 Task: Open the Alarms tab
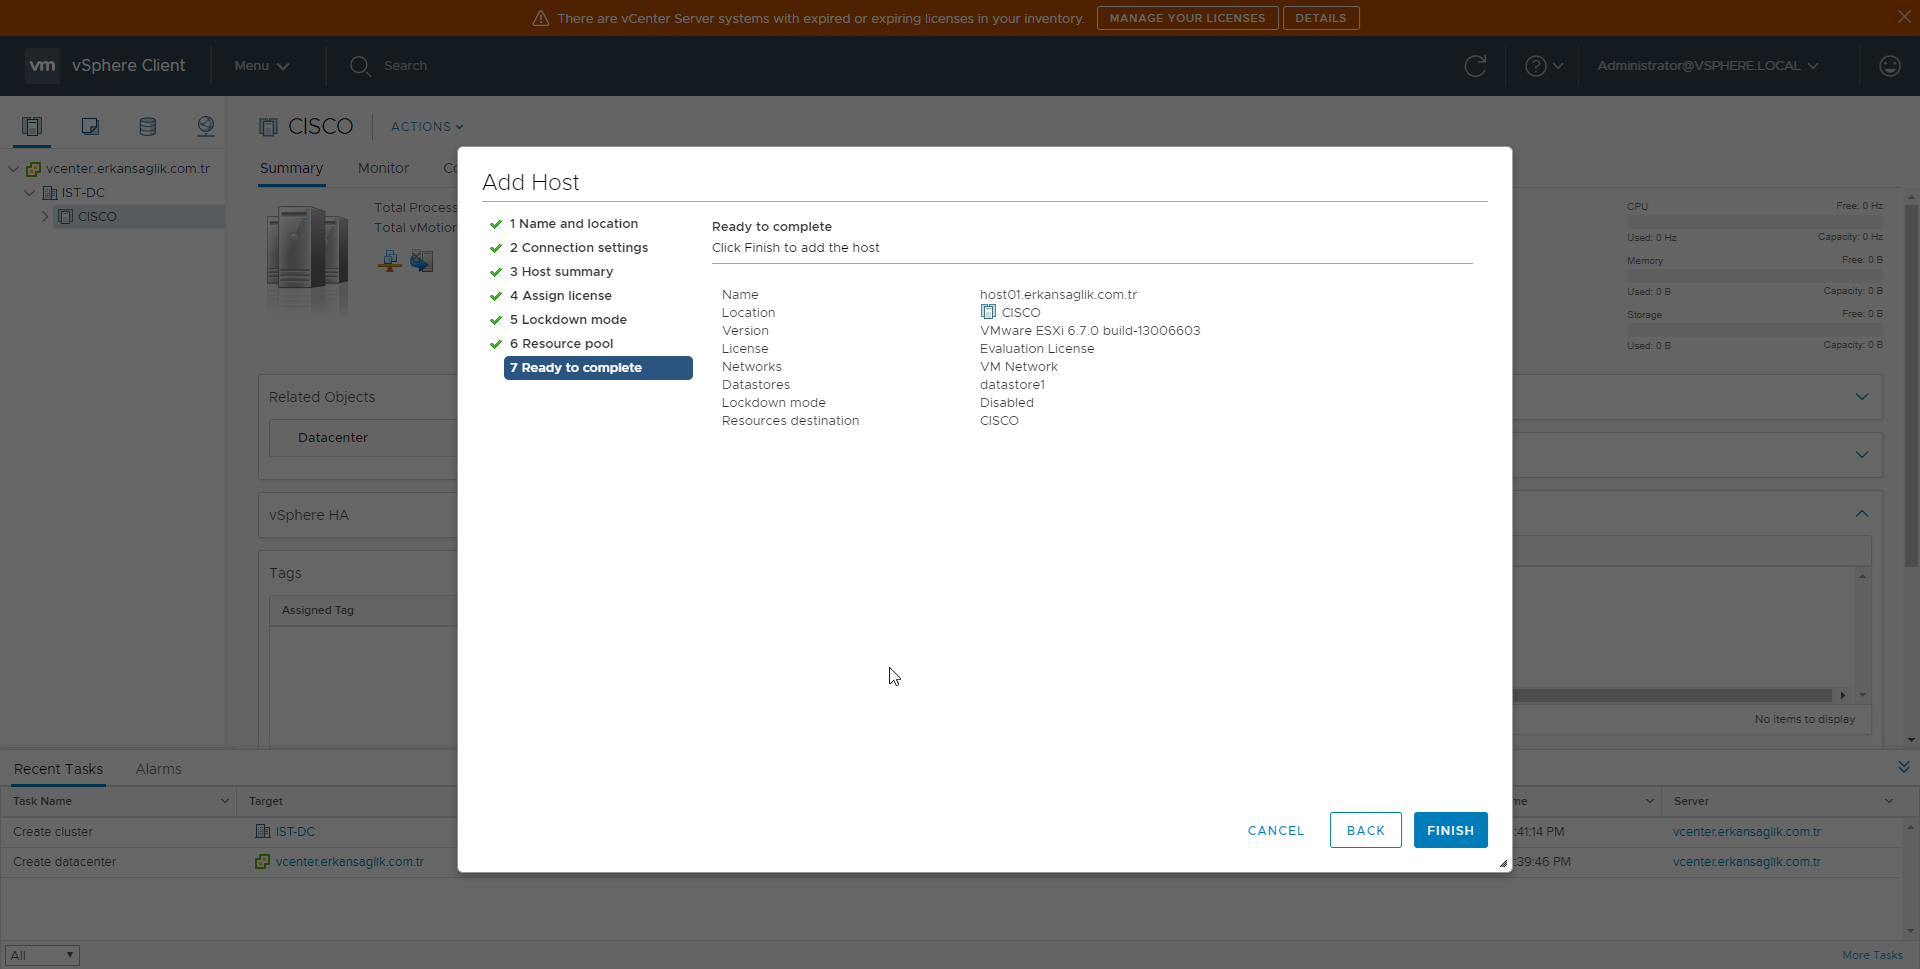point(158,769)
